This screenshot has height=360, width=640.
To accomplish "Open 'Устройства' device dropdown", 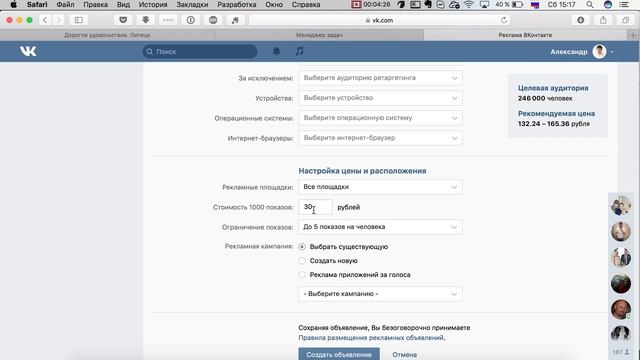I will (x=380, y=98).
